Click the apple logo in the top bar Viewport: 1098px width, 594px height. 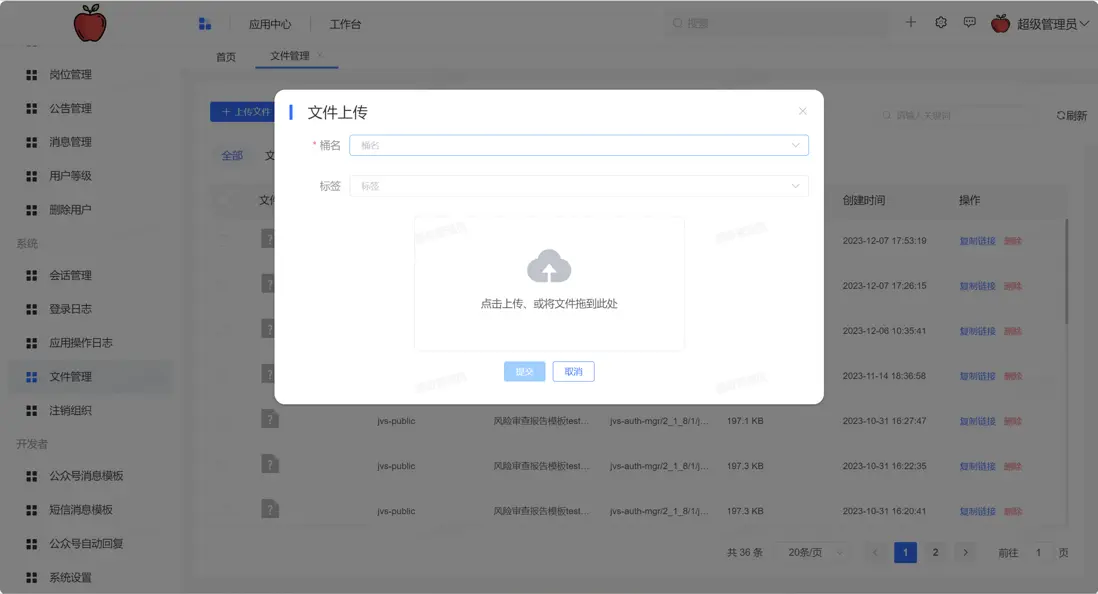coord(91,22)
